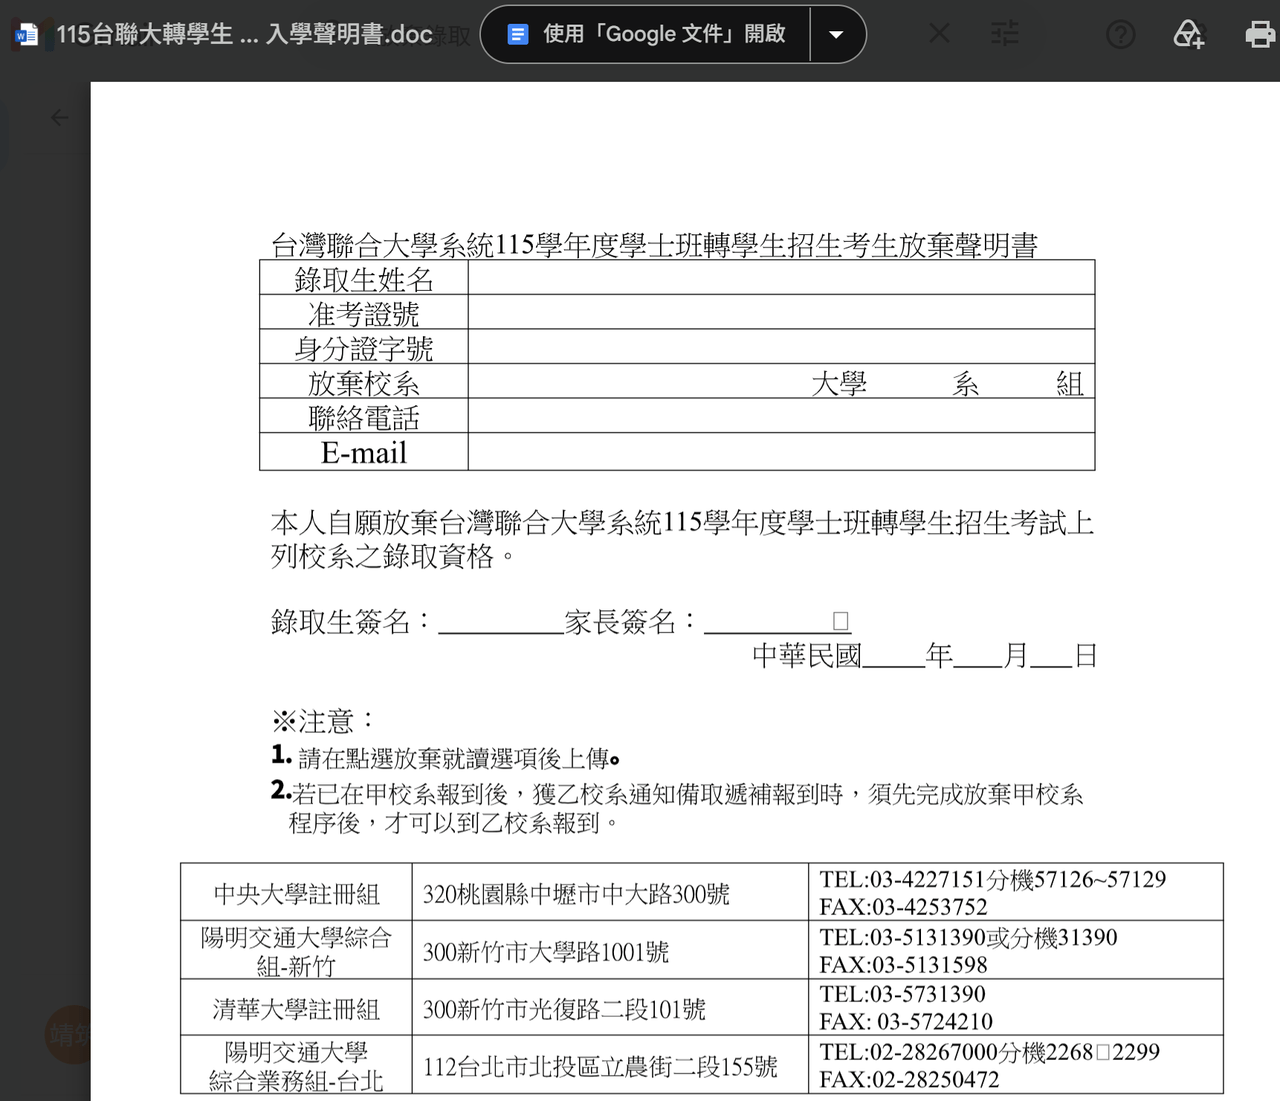Screen dimensions: 1280x1101
Task: Select the 清華大學註冊組 cell
Action: tap(296, 1008)
